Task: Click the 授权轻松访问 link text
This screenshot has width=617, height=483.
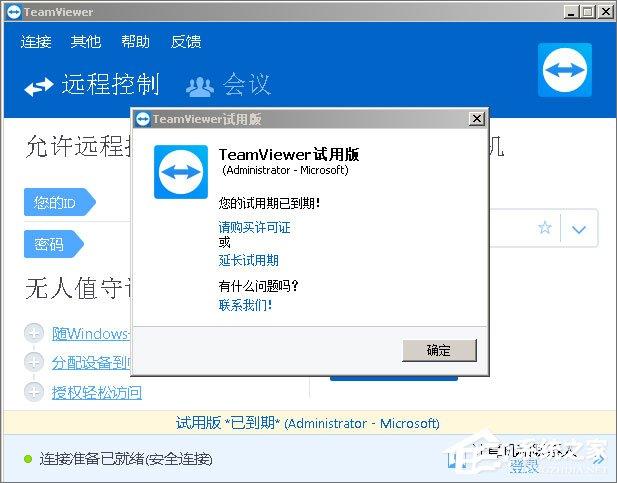Action: 97,392
